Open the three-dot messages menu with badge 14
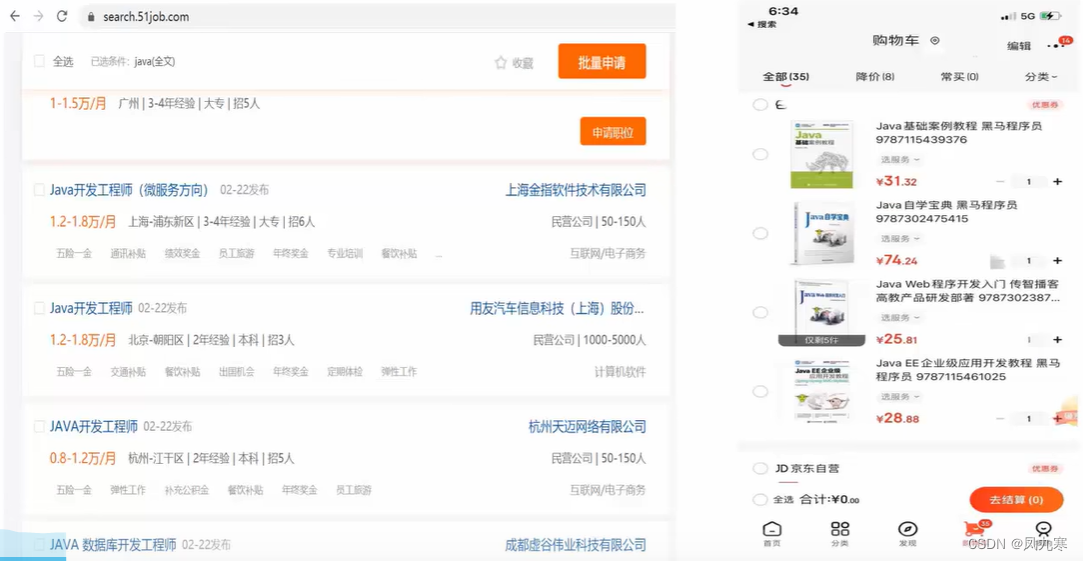This screenshot has width=1083, height=561. point(1058,44)
